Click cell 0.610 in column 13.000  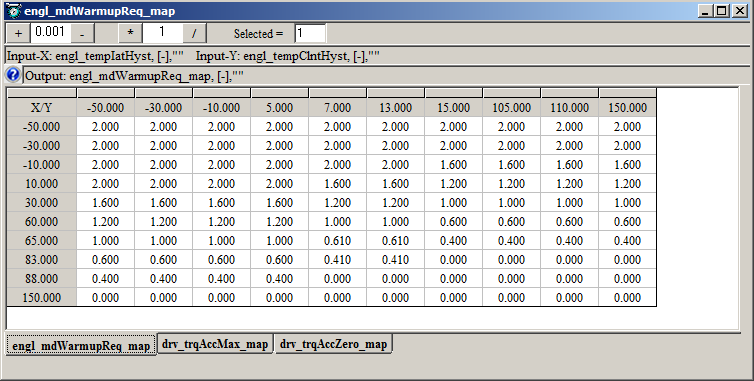click(396, 241)
